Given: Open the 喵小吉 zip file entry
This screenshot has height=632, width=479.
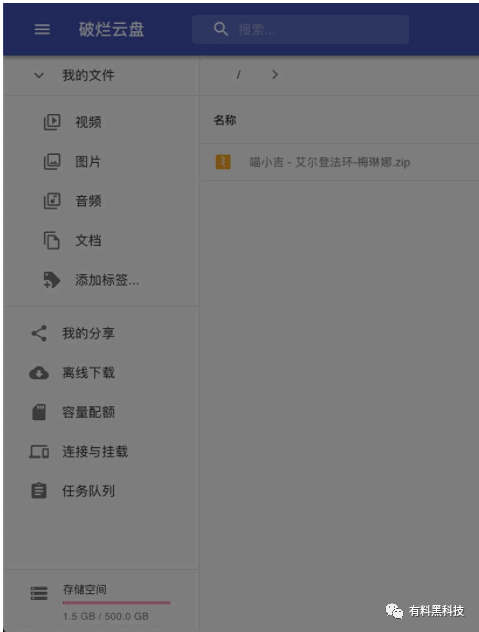Looking at the screenshot, I should click(x=339, y=162).
